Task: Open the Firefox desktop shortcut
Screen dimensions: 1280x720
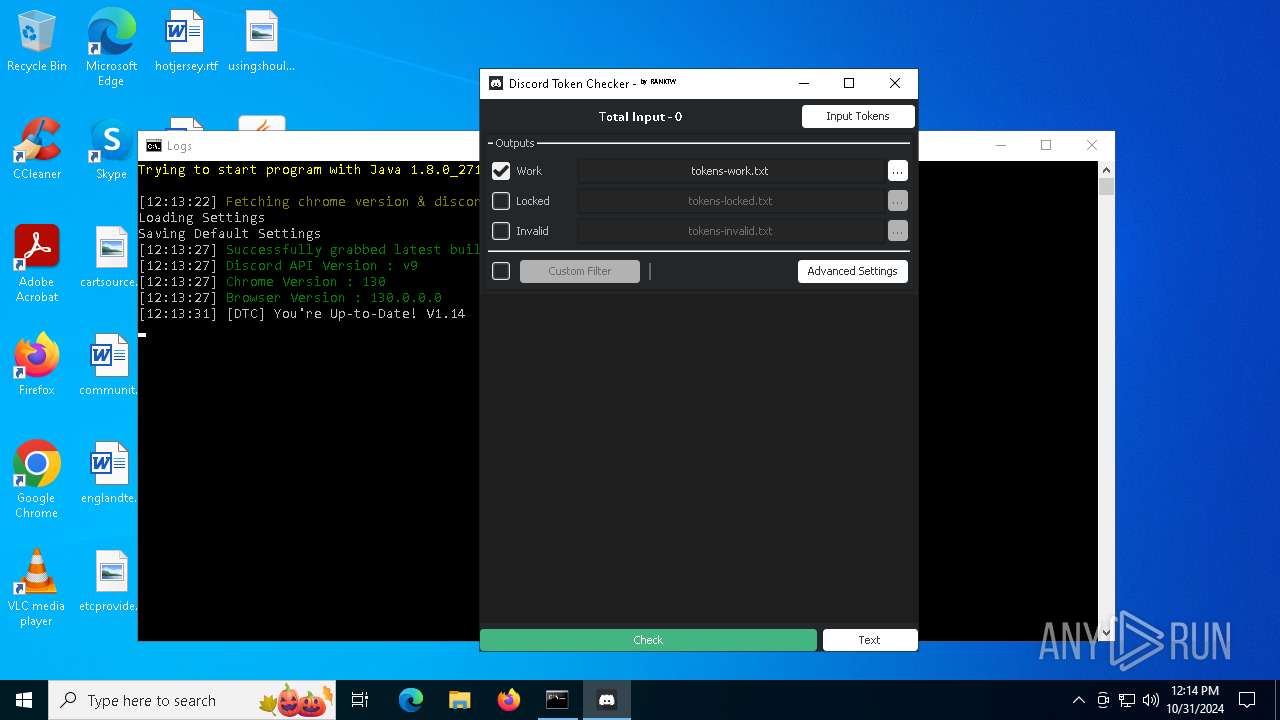Action: pyautogui.click(x=37, y=366)
